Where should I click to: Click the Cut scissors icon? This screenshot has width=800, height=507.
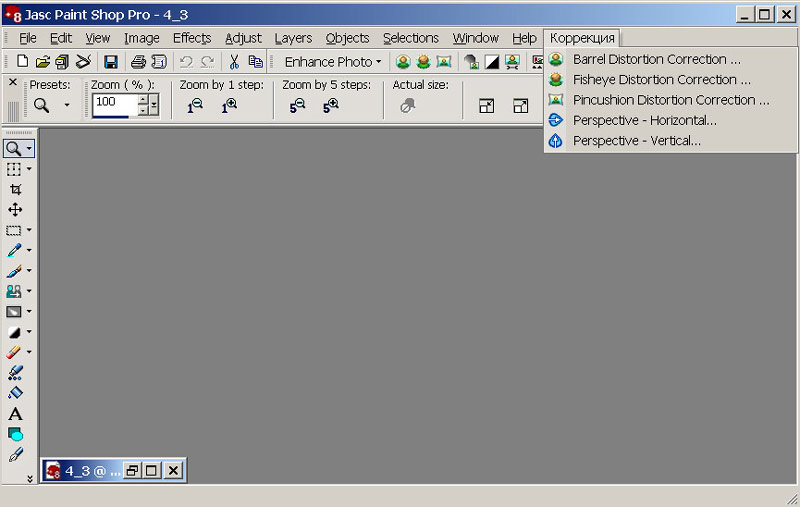234,62
